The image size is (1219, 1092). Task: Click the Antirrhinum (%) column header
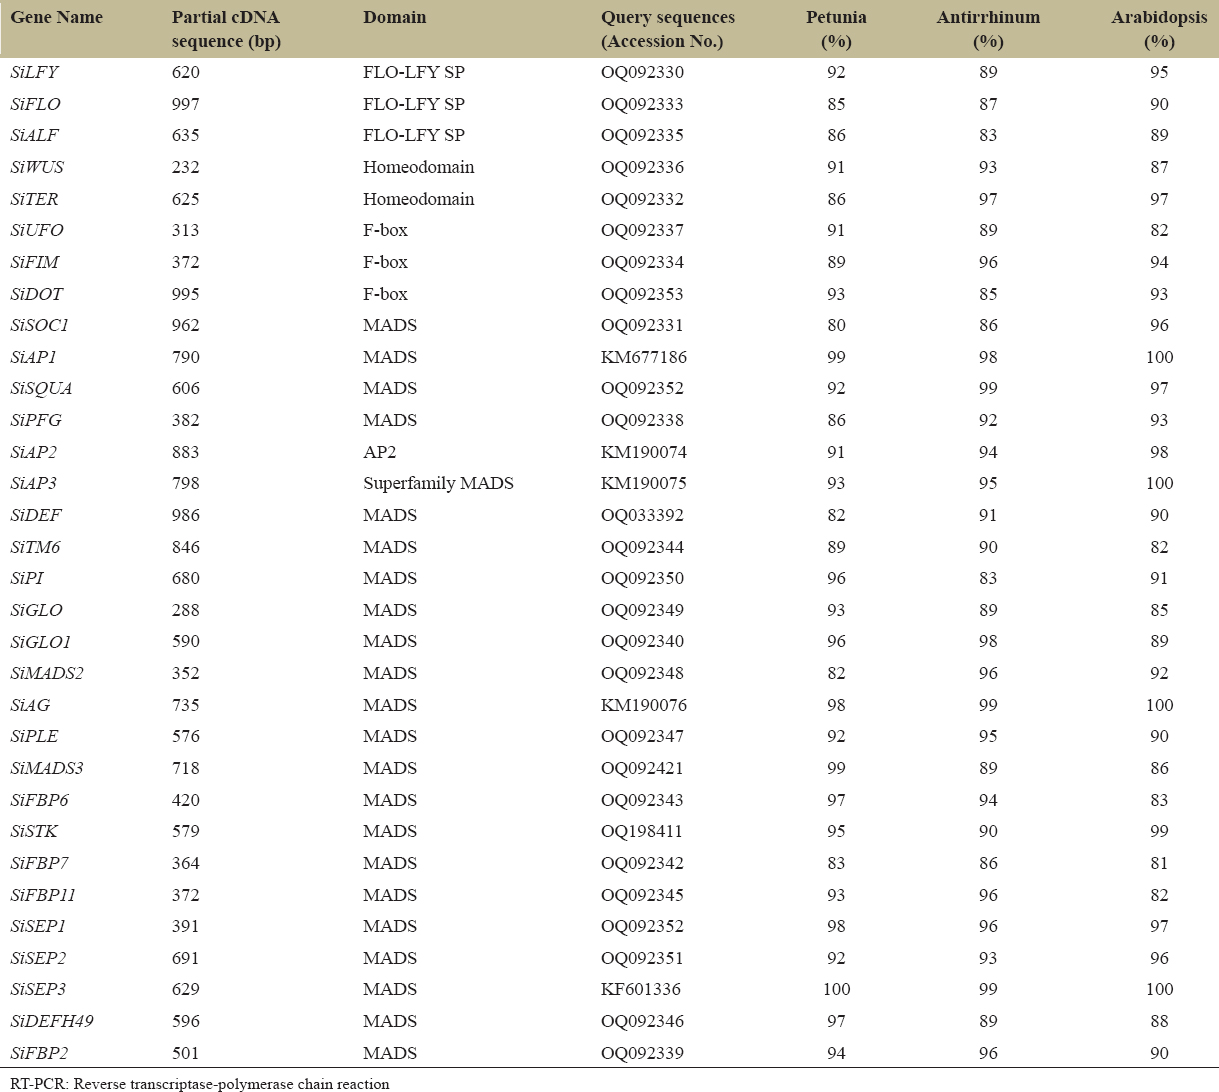click(988, 29)
